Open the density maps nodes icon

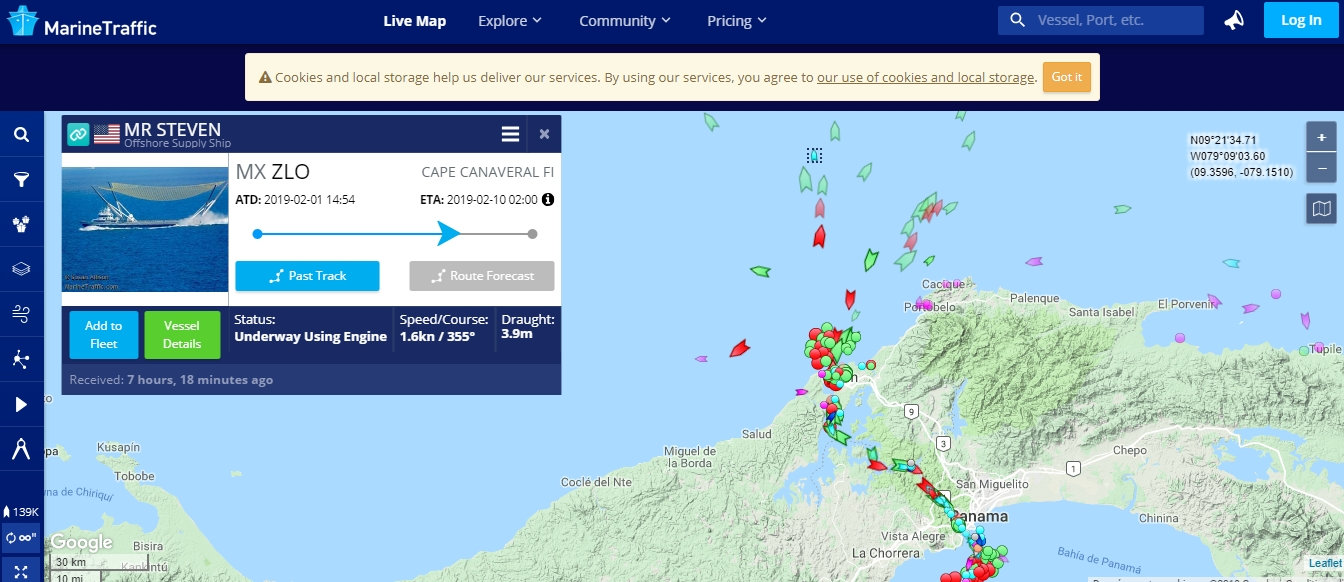21,359
